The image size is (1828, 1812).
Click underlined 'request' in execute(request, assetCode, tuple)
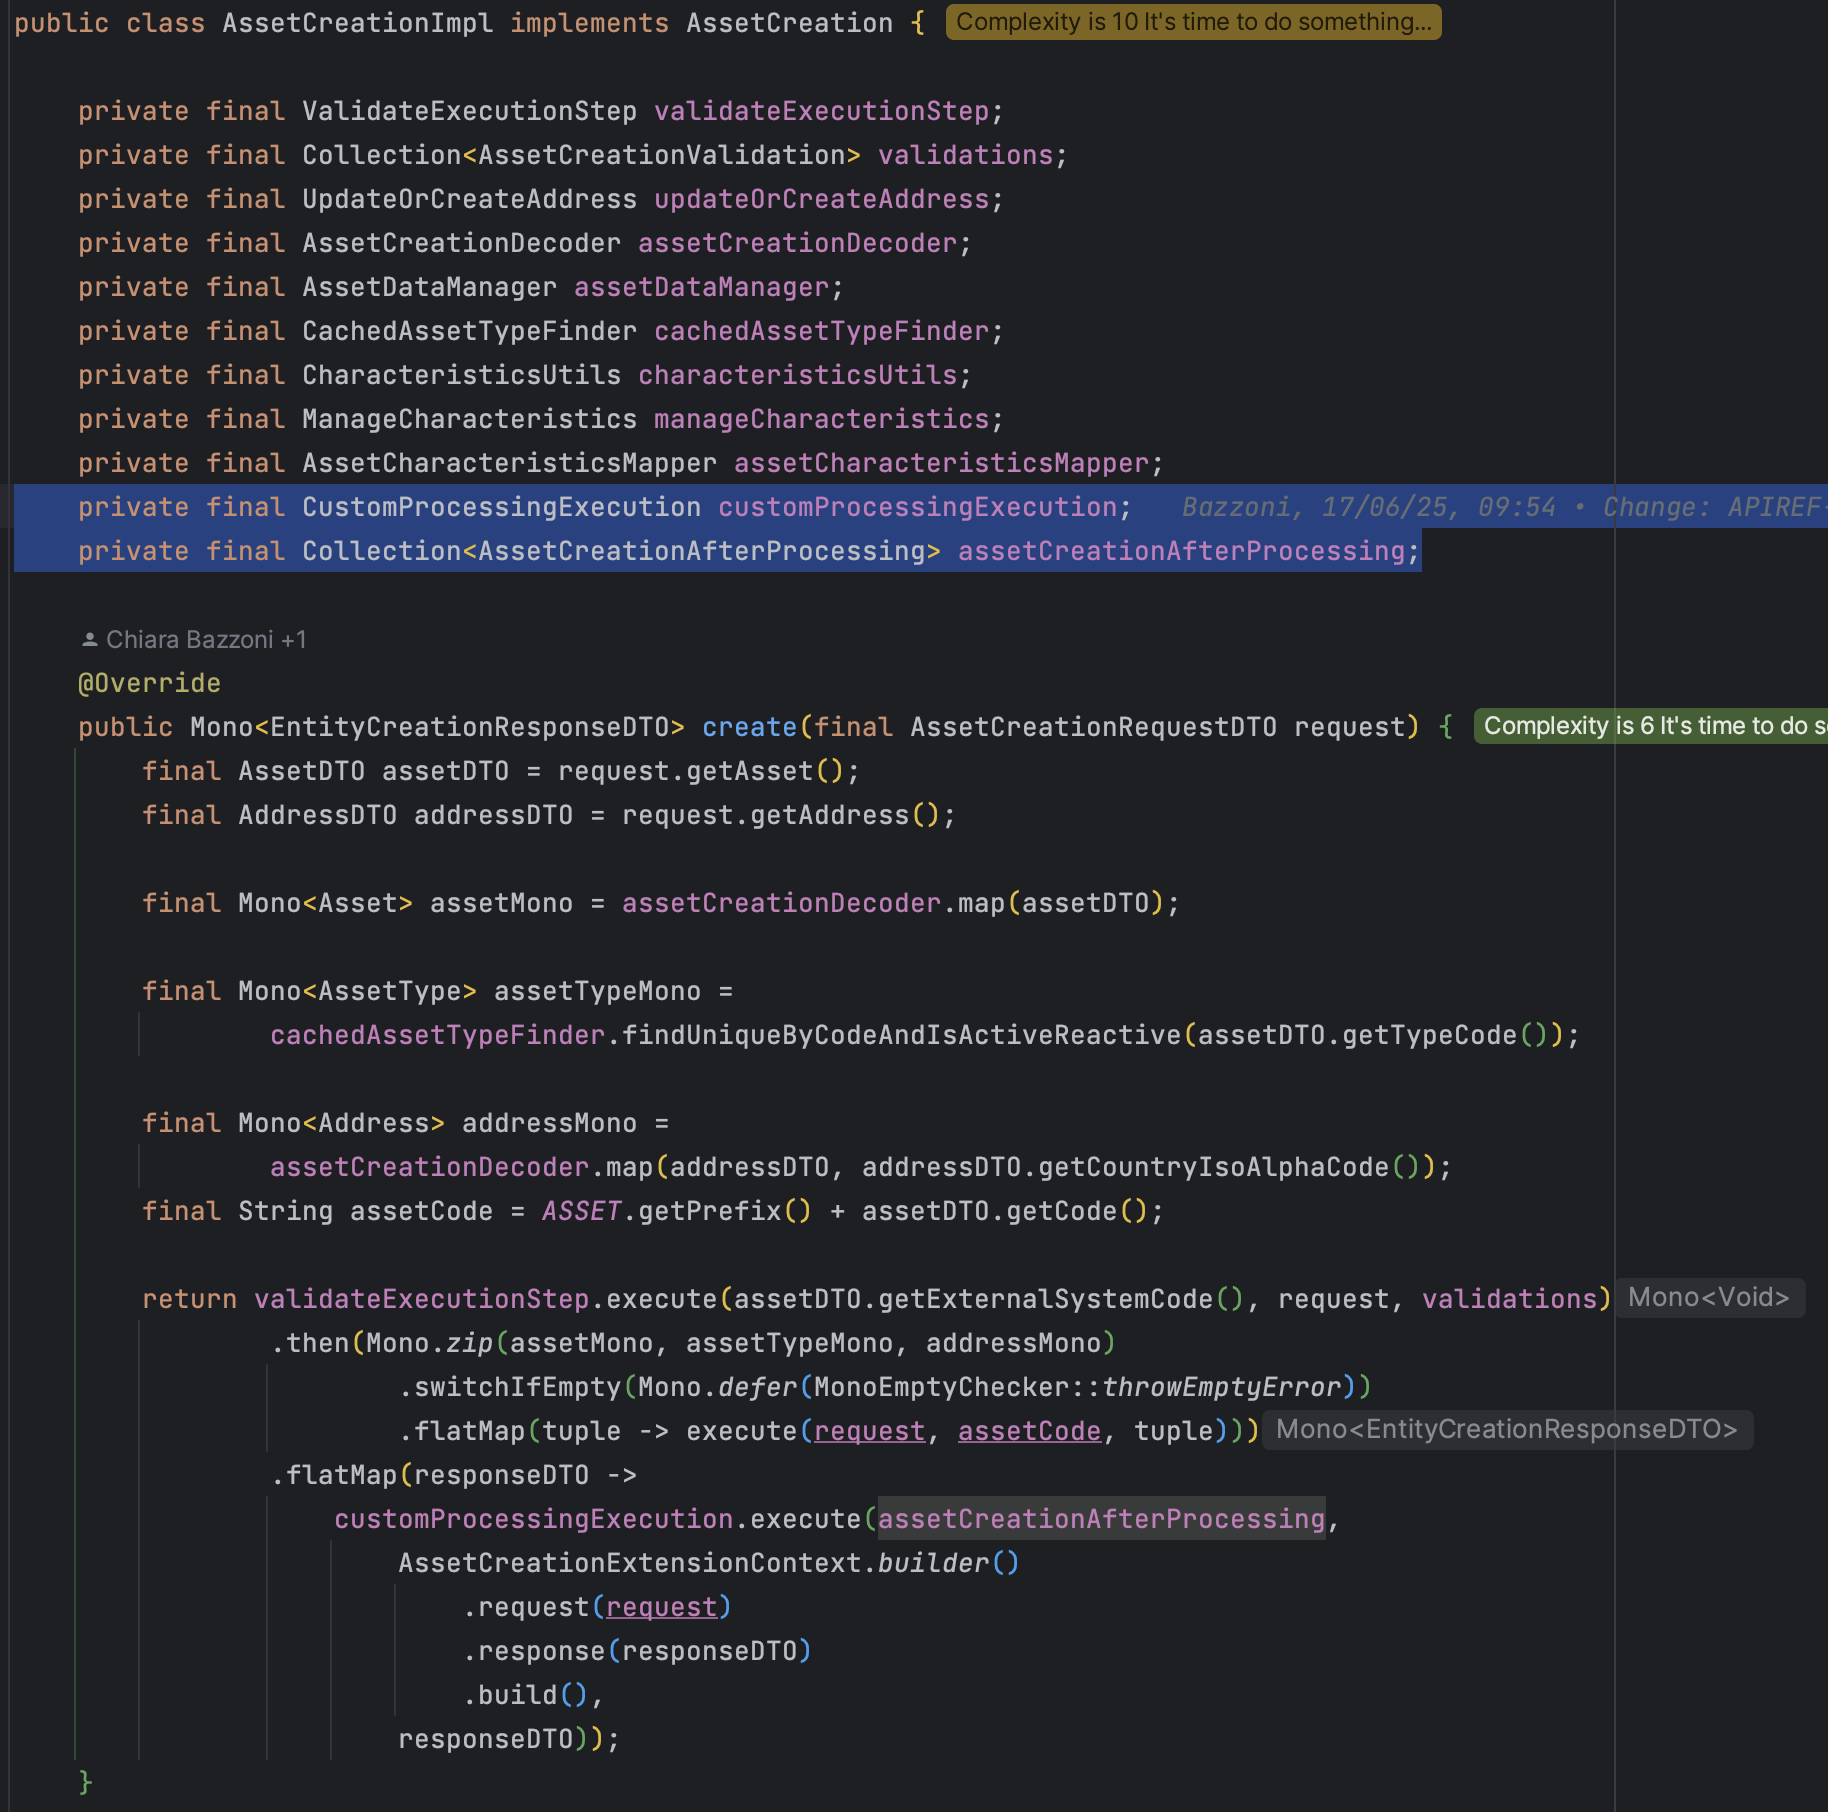coord(869,1431)
